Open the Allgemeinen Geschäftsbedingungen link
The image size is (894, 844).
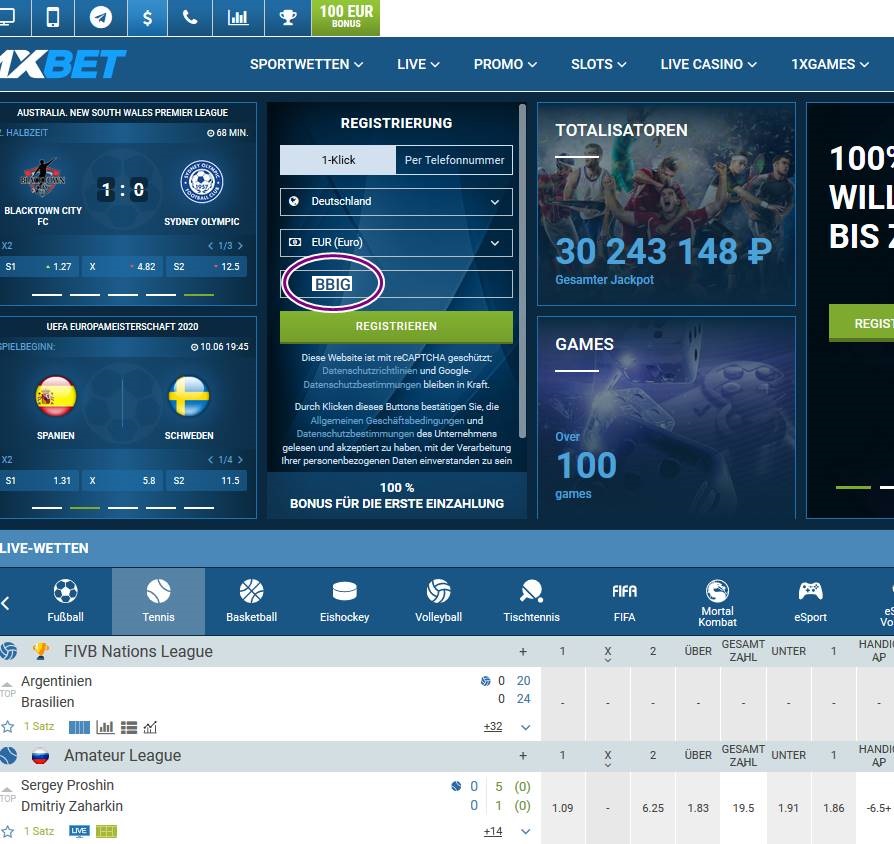[387, 421]
